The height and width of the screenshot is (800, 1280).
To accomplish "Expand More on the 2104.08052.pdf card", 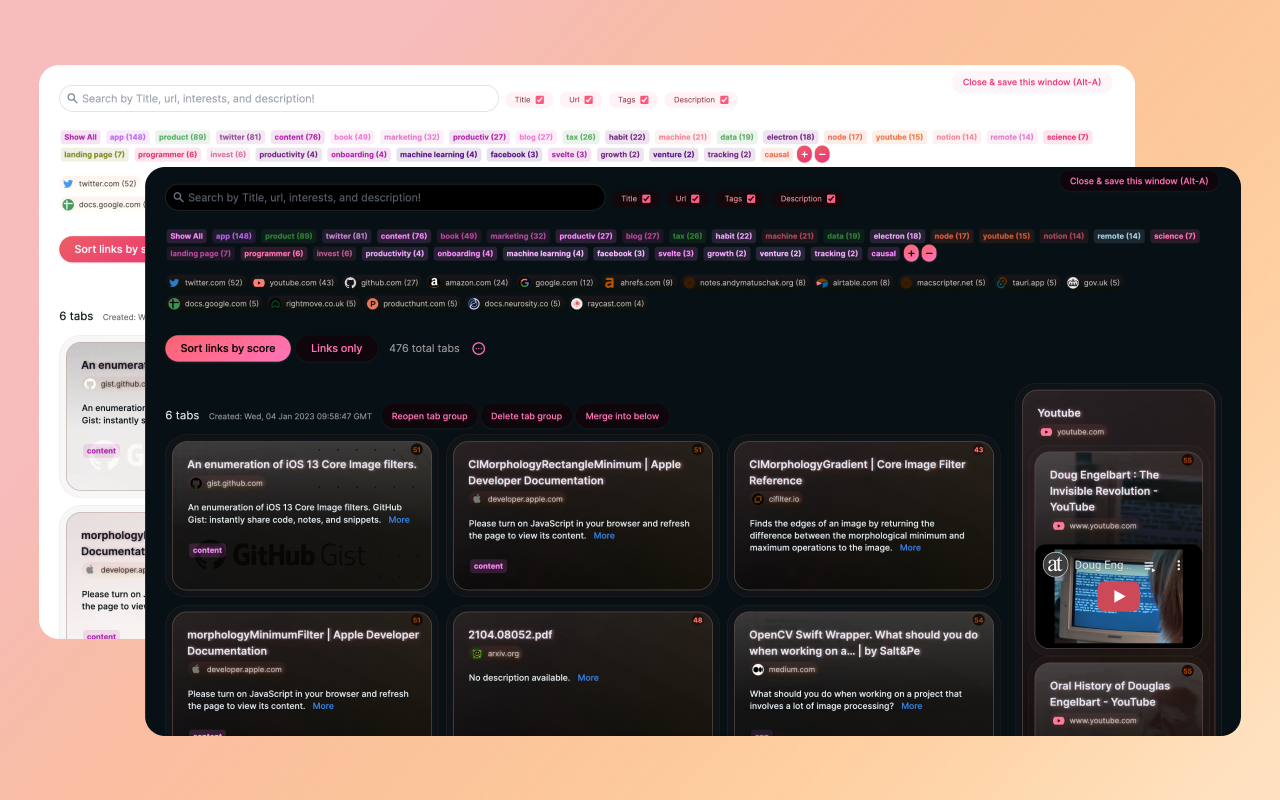I will (x=588, y=678).
